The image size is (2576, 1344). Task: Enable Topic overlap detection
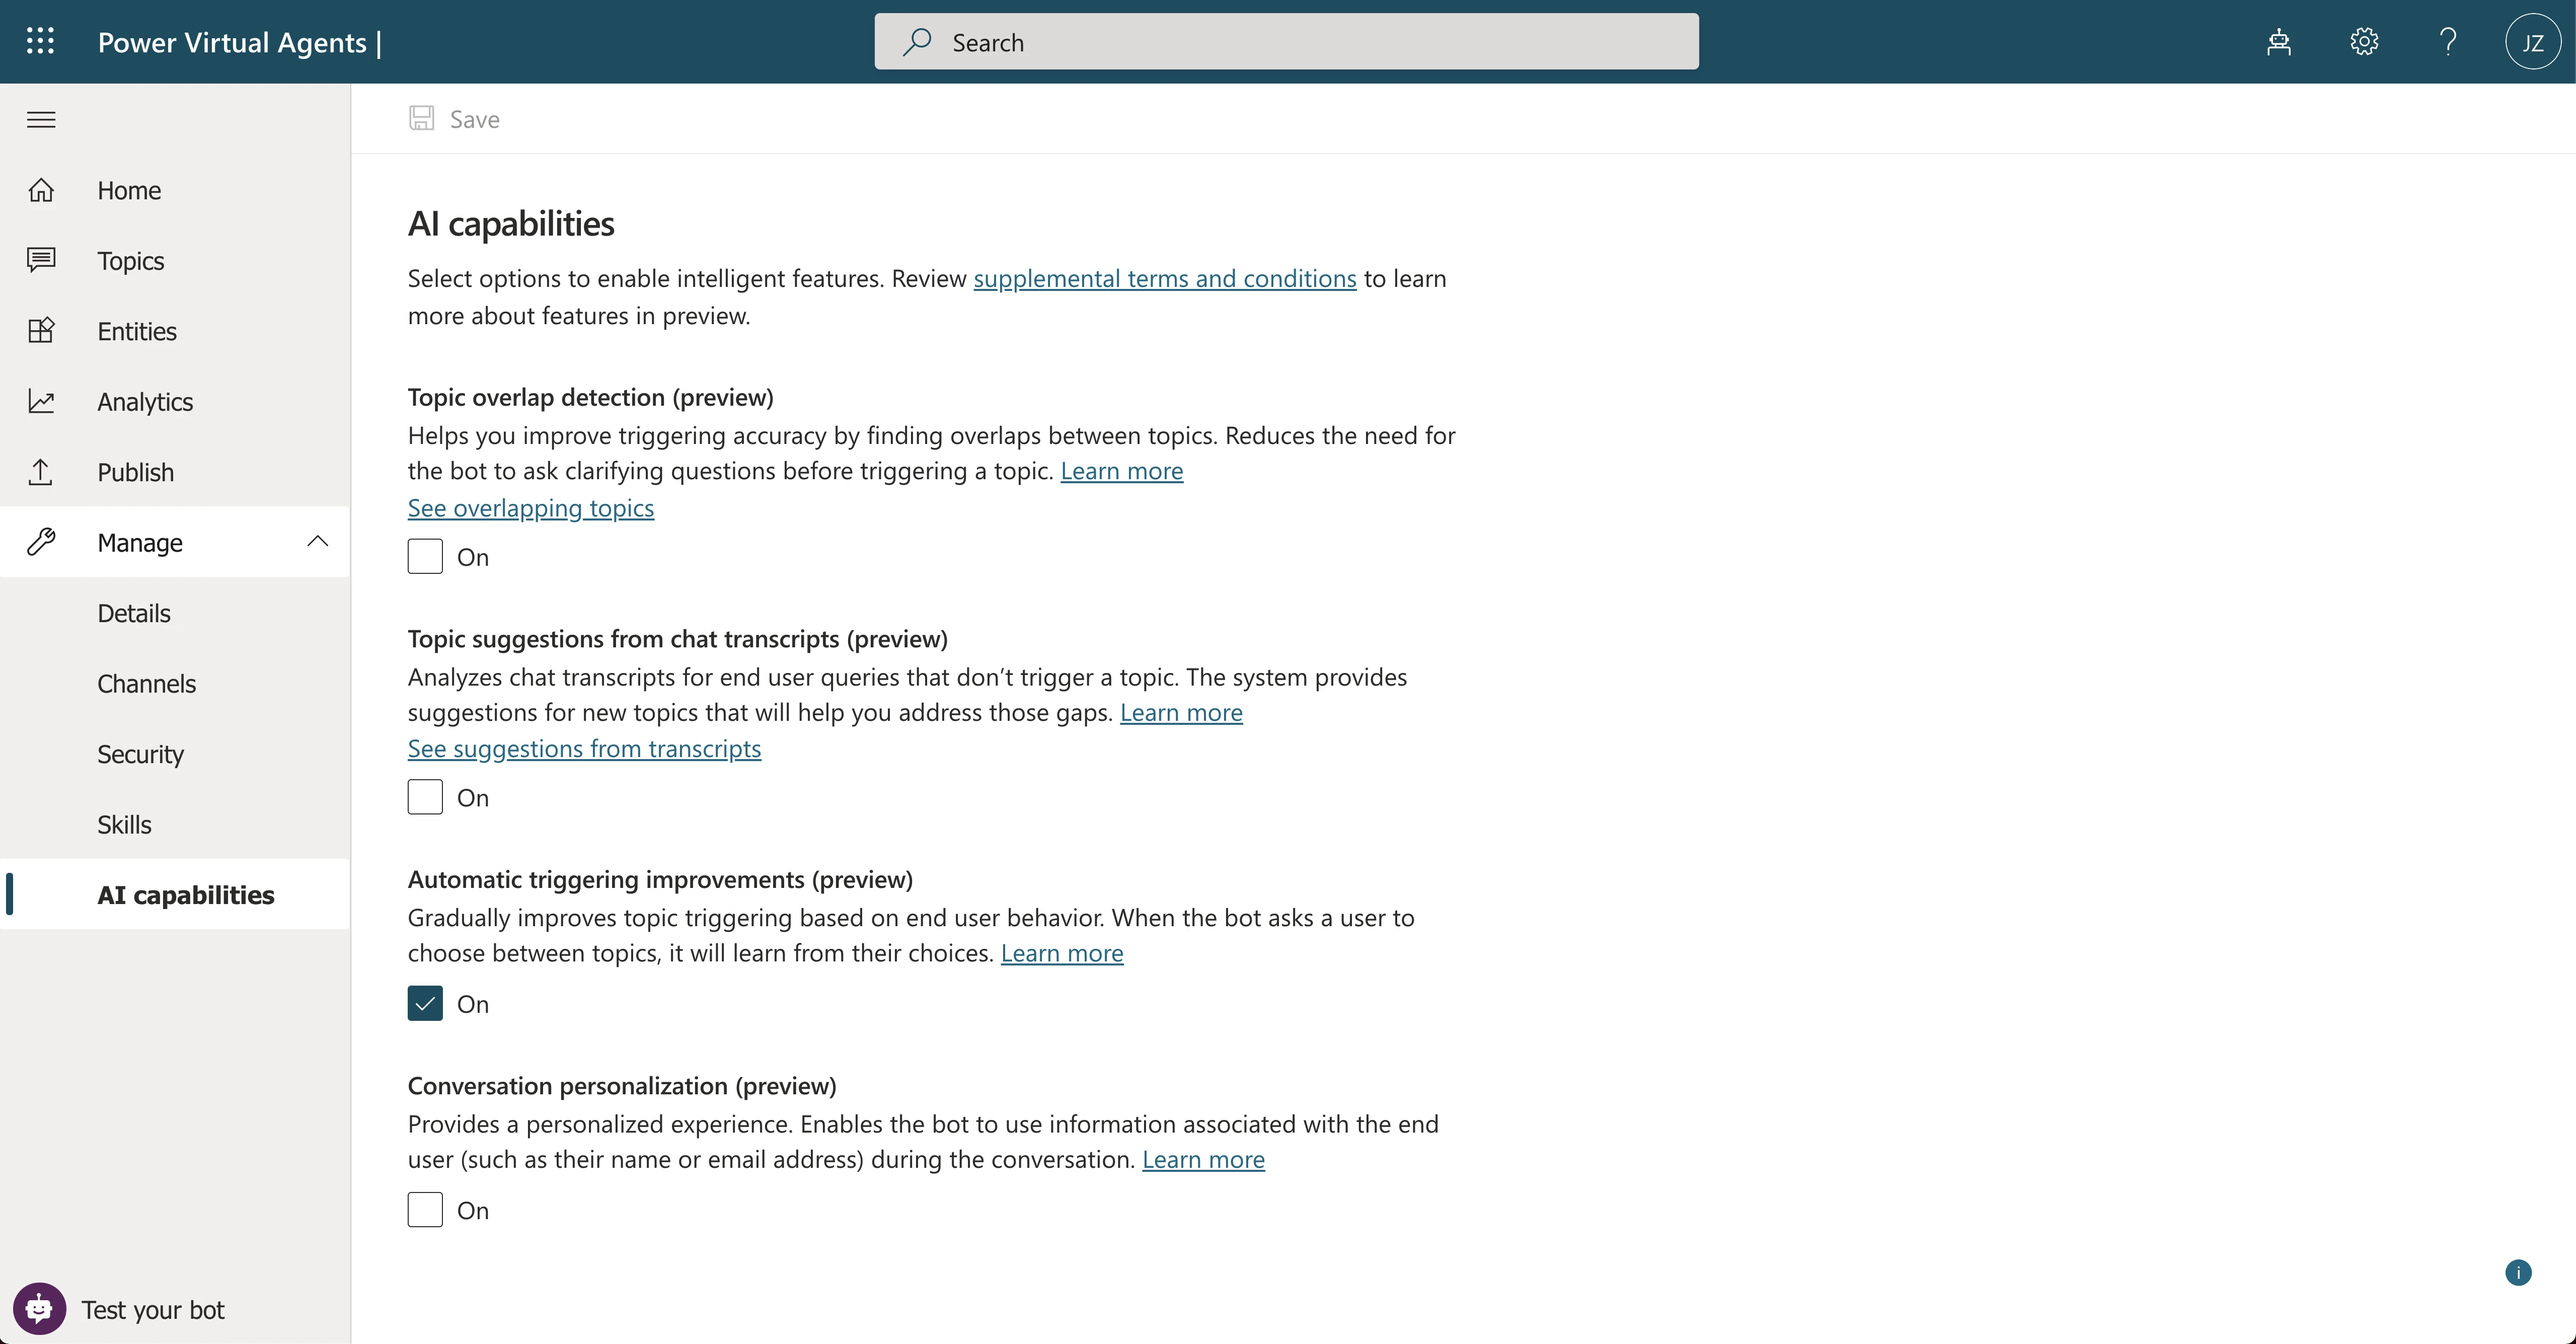(424, 556)
